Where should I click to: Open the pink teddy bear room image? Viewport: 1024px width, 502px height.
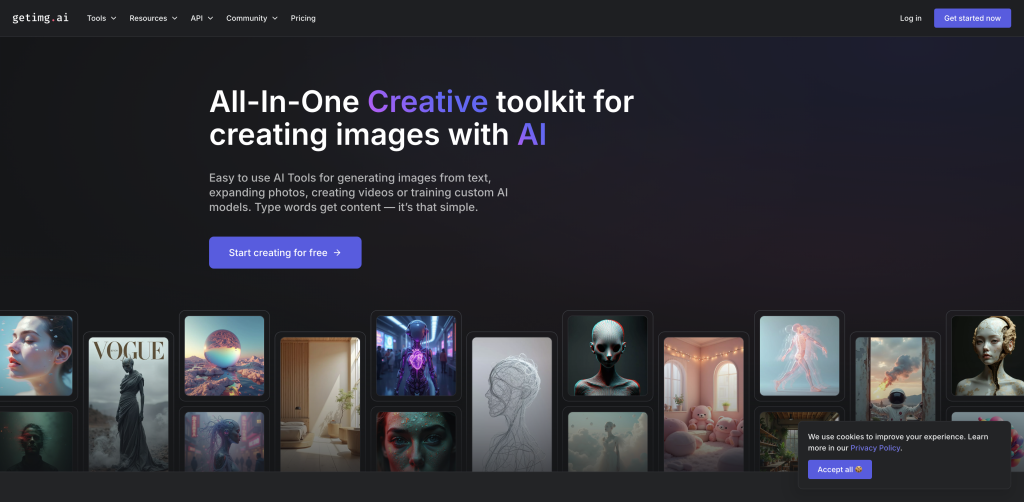click(703, 403)
